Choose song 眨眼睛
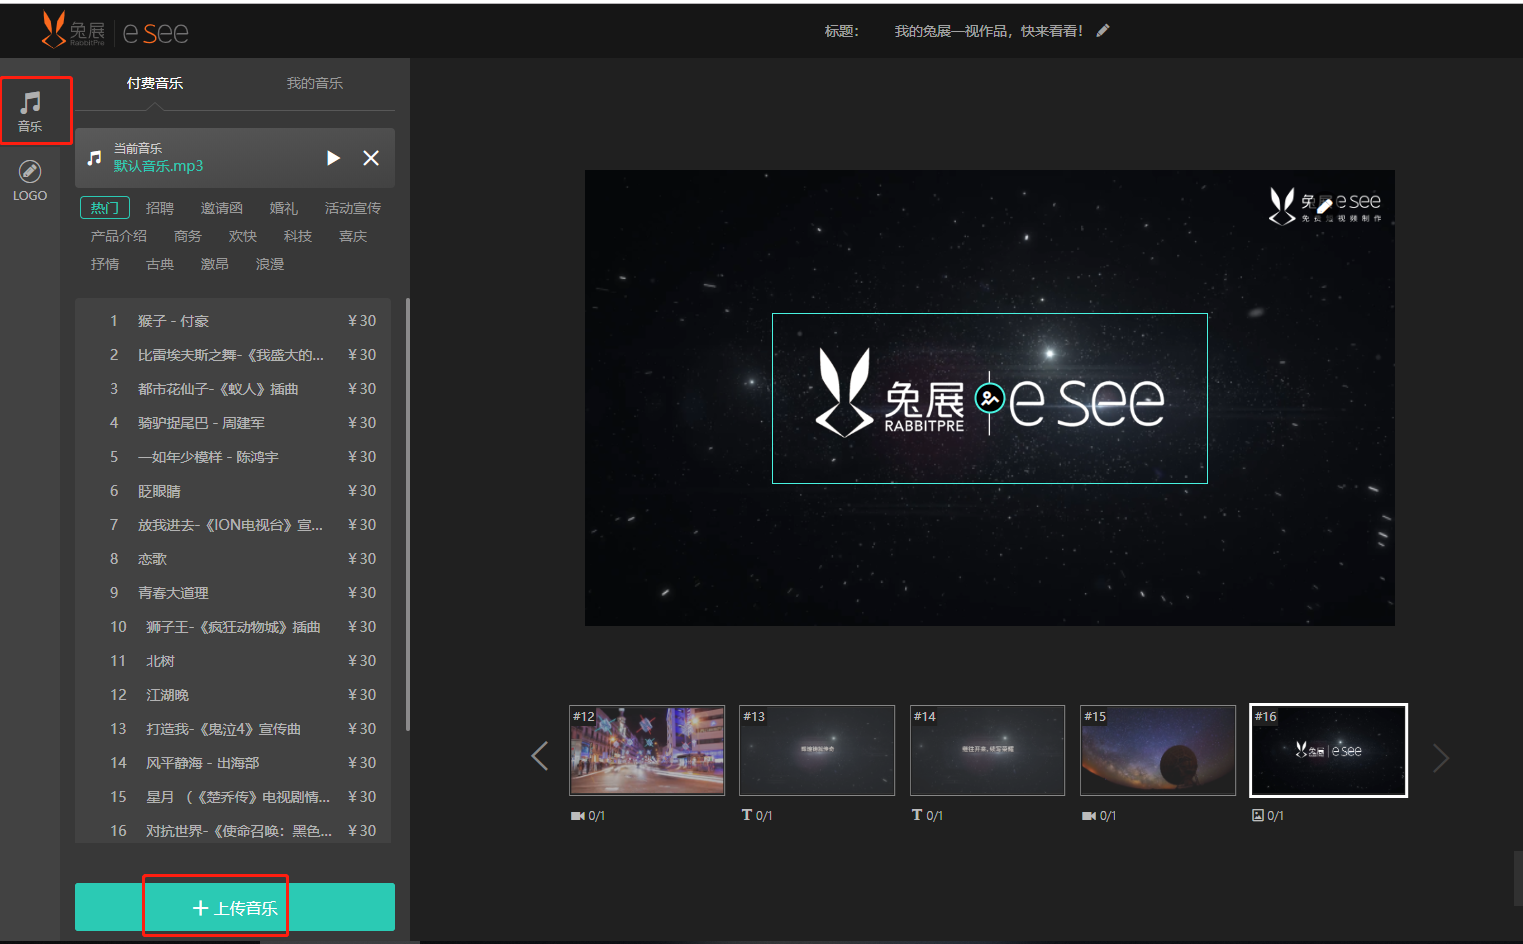 tap(233, 491)
